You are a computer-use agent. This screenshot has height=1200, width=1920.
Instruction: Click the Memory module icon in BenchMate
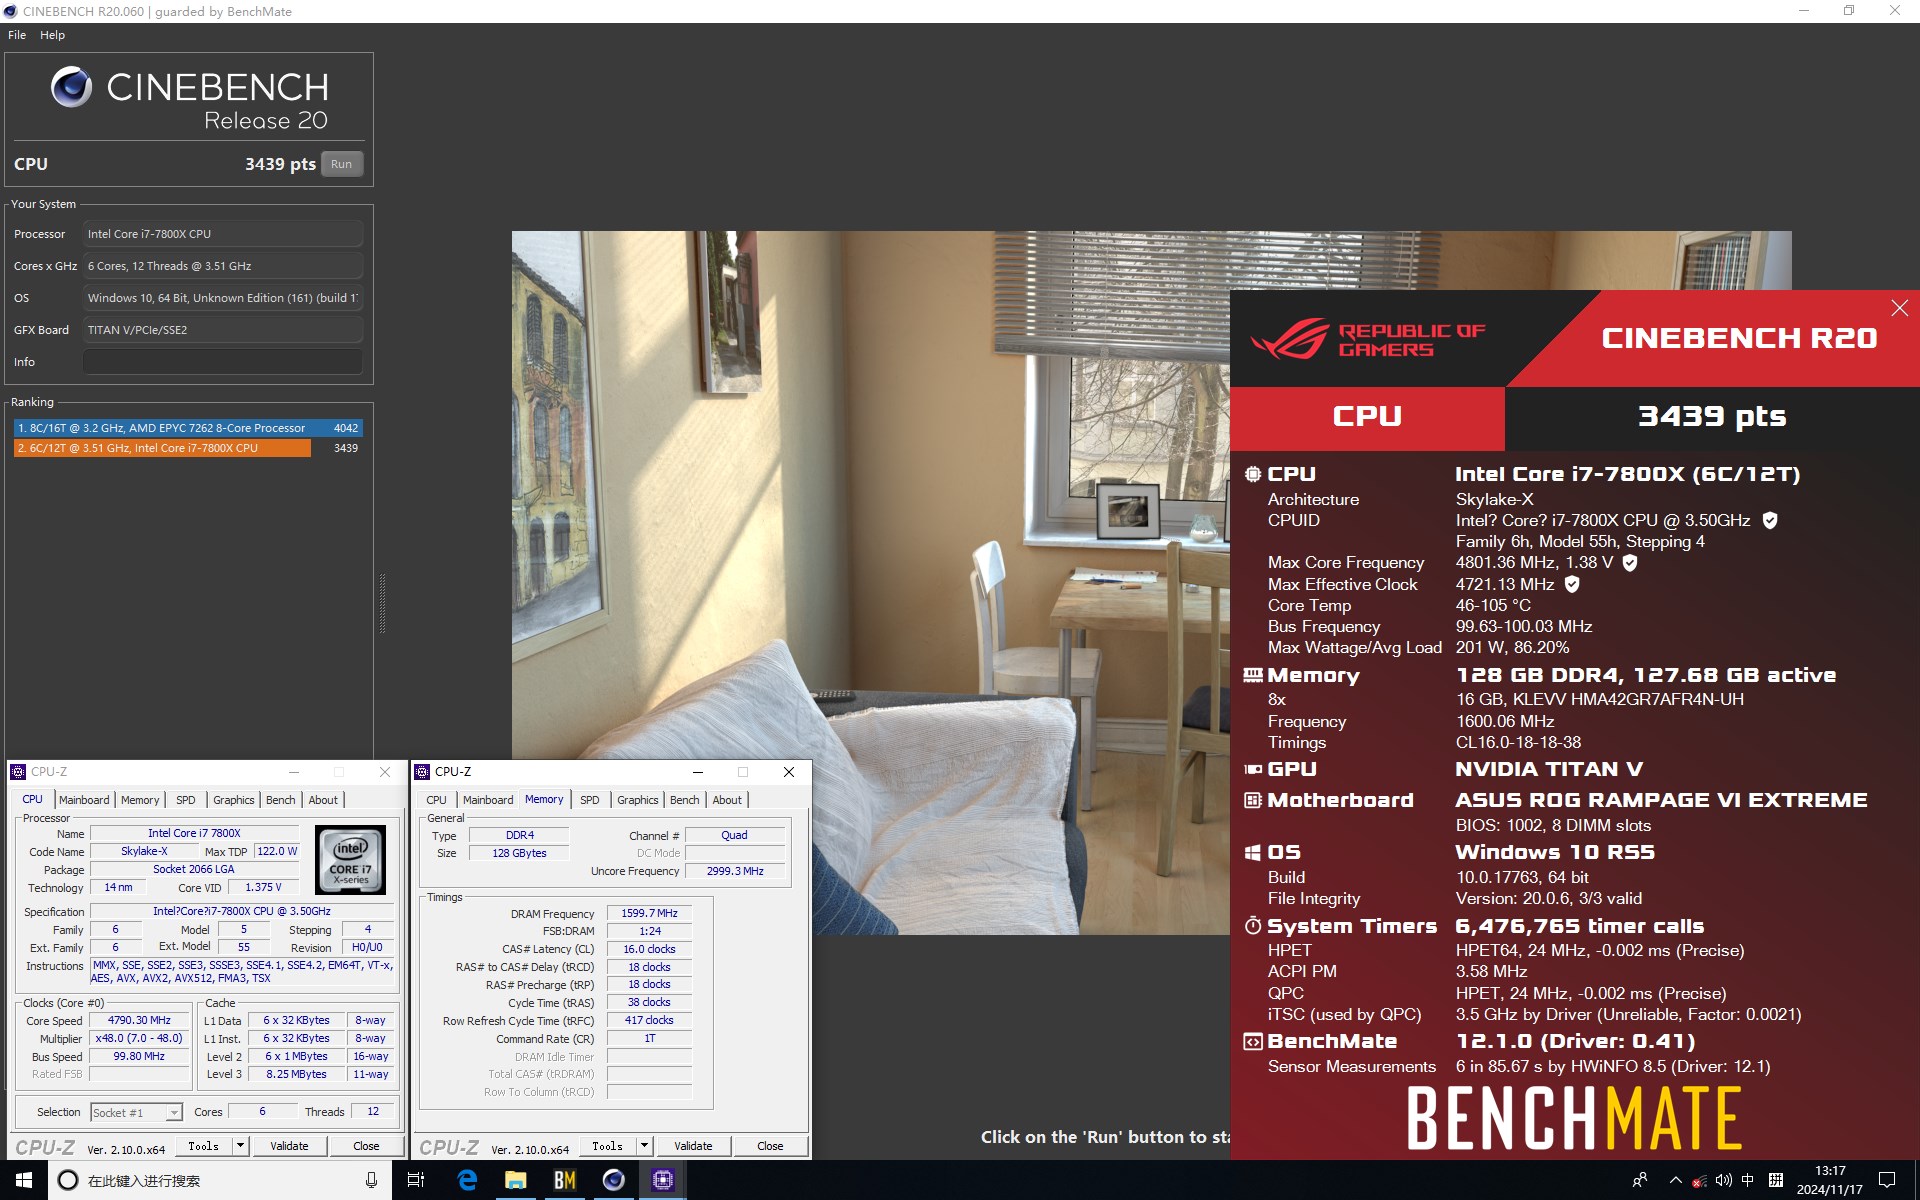point(1252,675)
